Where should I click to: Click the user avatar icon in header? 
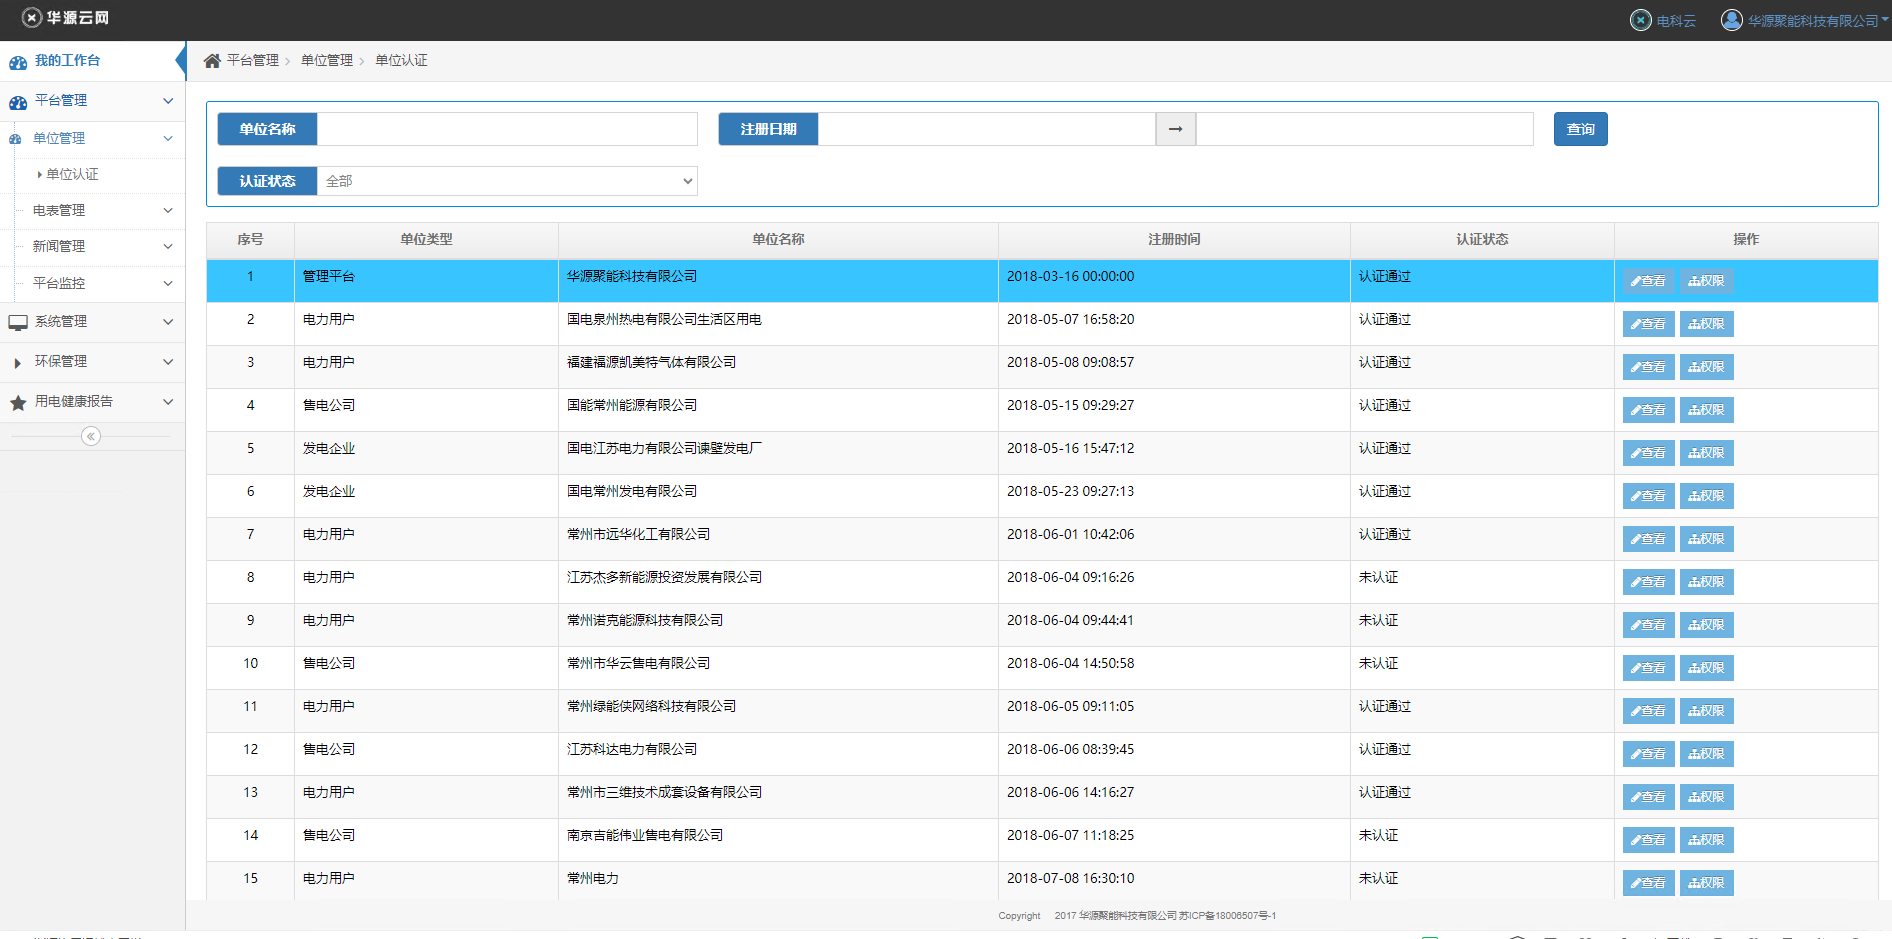pos(1731,20)
